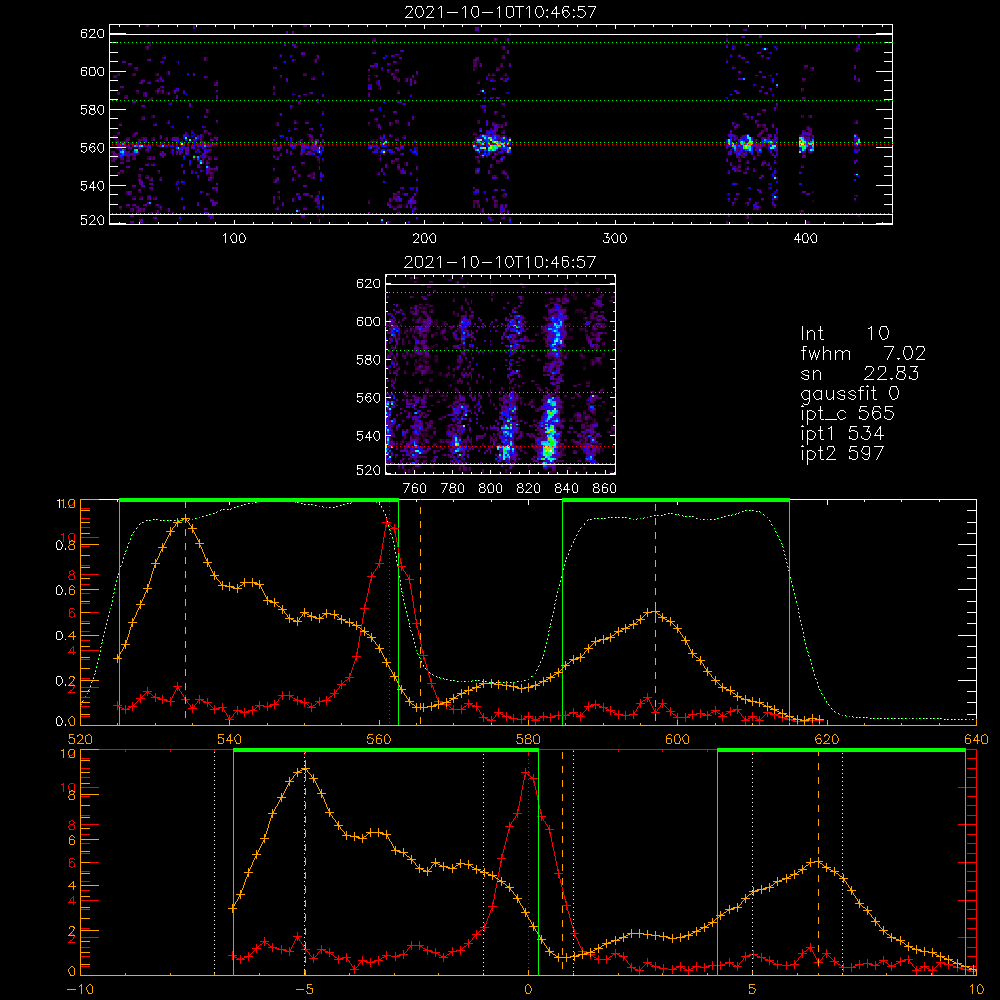Image resolution: width=1000 pixels, height=1000 pixels.
Task: Click the 400 x-axis label of the top plot
Action: 805,239
